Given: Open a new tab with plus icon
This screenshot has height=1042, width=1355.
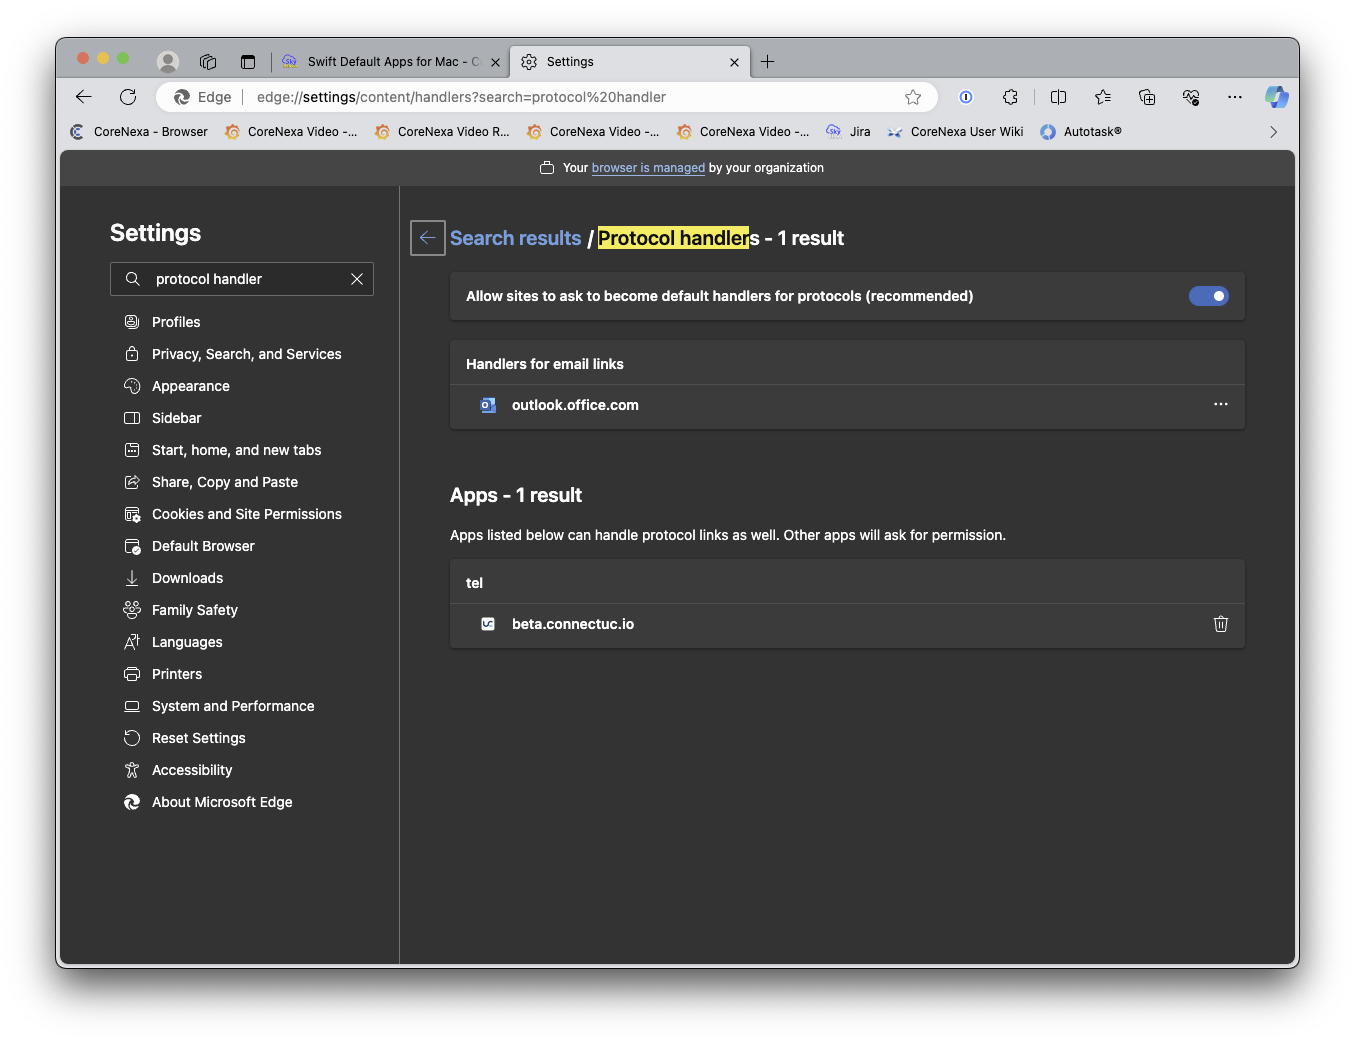Looking at the screenshot, I should [768, 62].
